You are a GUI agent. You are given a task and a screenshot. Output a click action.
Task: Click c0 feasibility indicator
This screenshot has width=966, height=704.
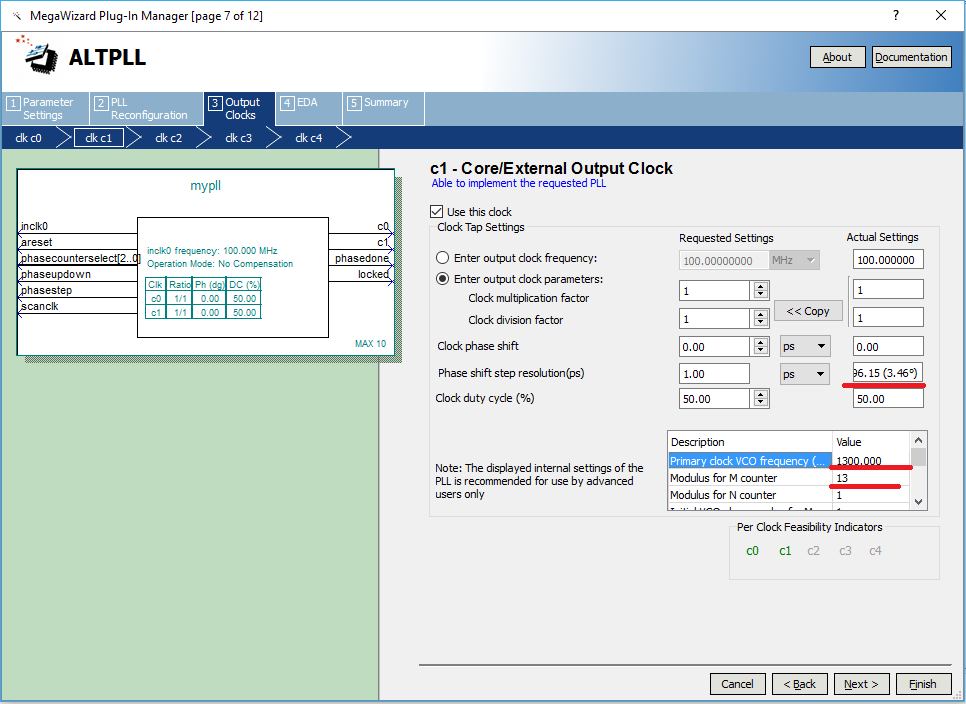752,551
